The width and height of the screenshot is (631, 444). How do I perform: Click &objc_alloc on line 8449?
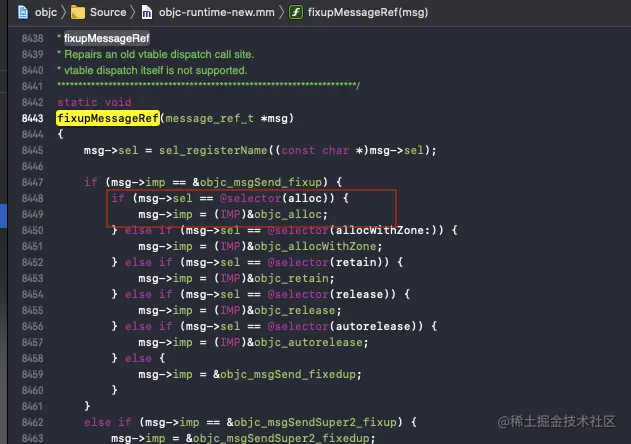(287, 214)
